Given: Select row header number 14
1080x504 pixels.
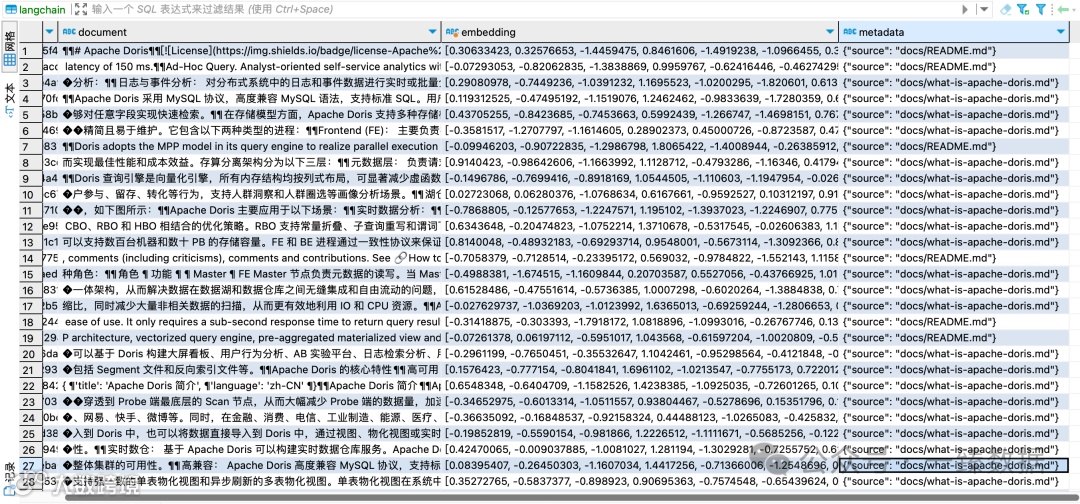Looking at the screenshot, I should point(30,258).
